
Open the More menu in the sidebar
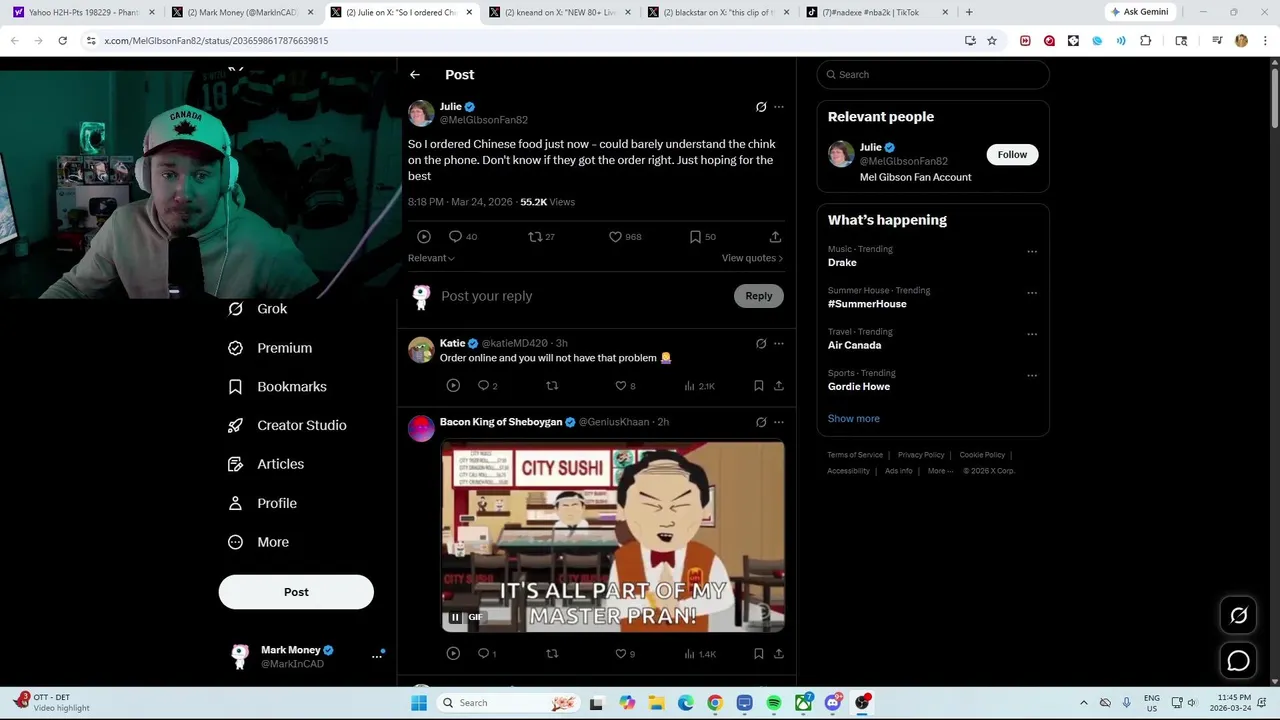coord(258,542)
